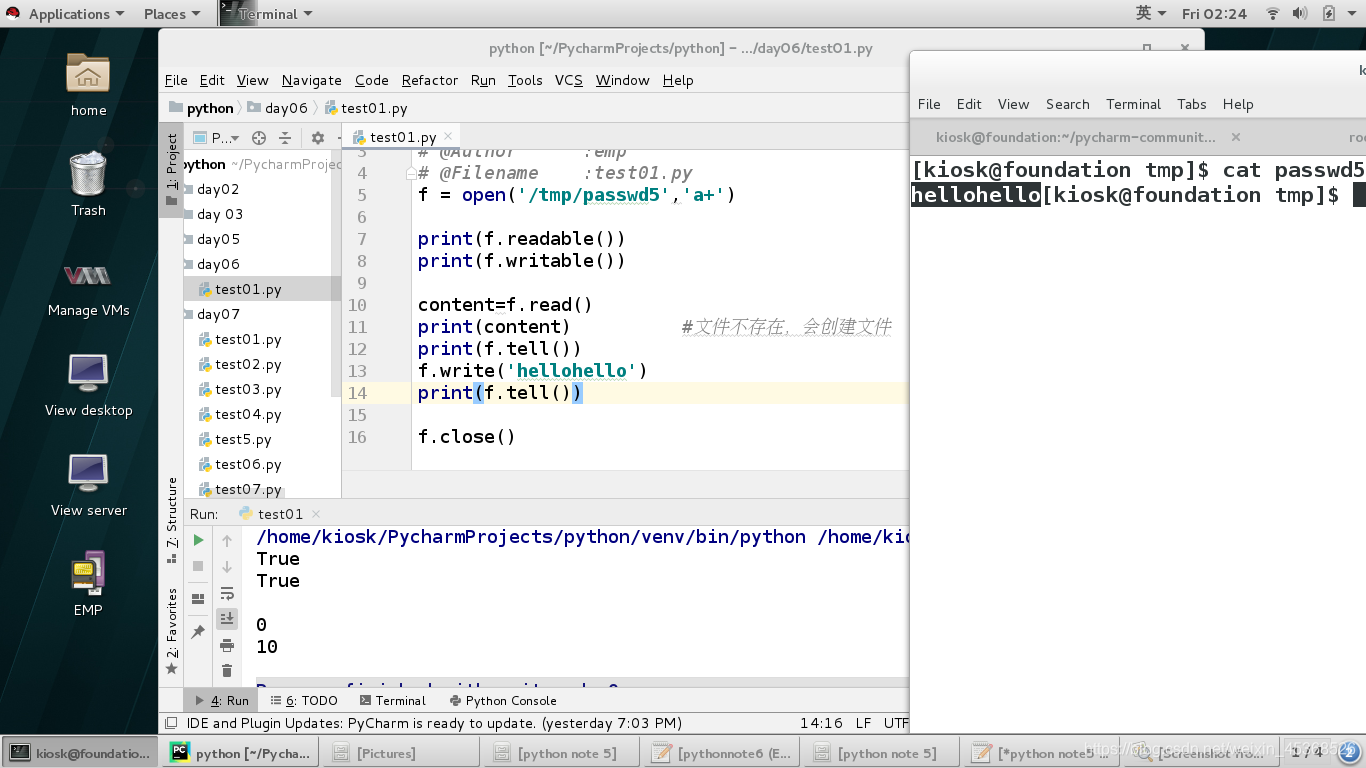Image resolution: width=1366 pixels, height=768 pixels.
Task: Toggle the fold marker on line 4
Action: [410, 173]
